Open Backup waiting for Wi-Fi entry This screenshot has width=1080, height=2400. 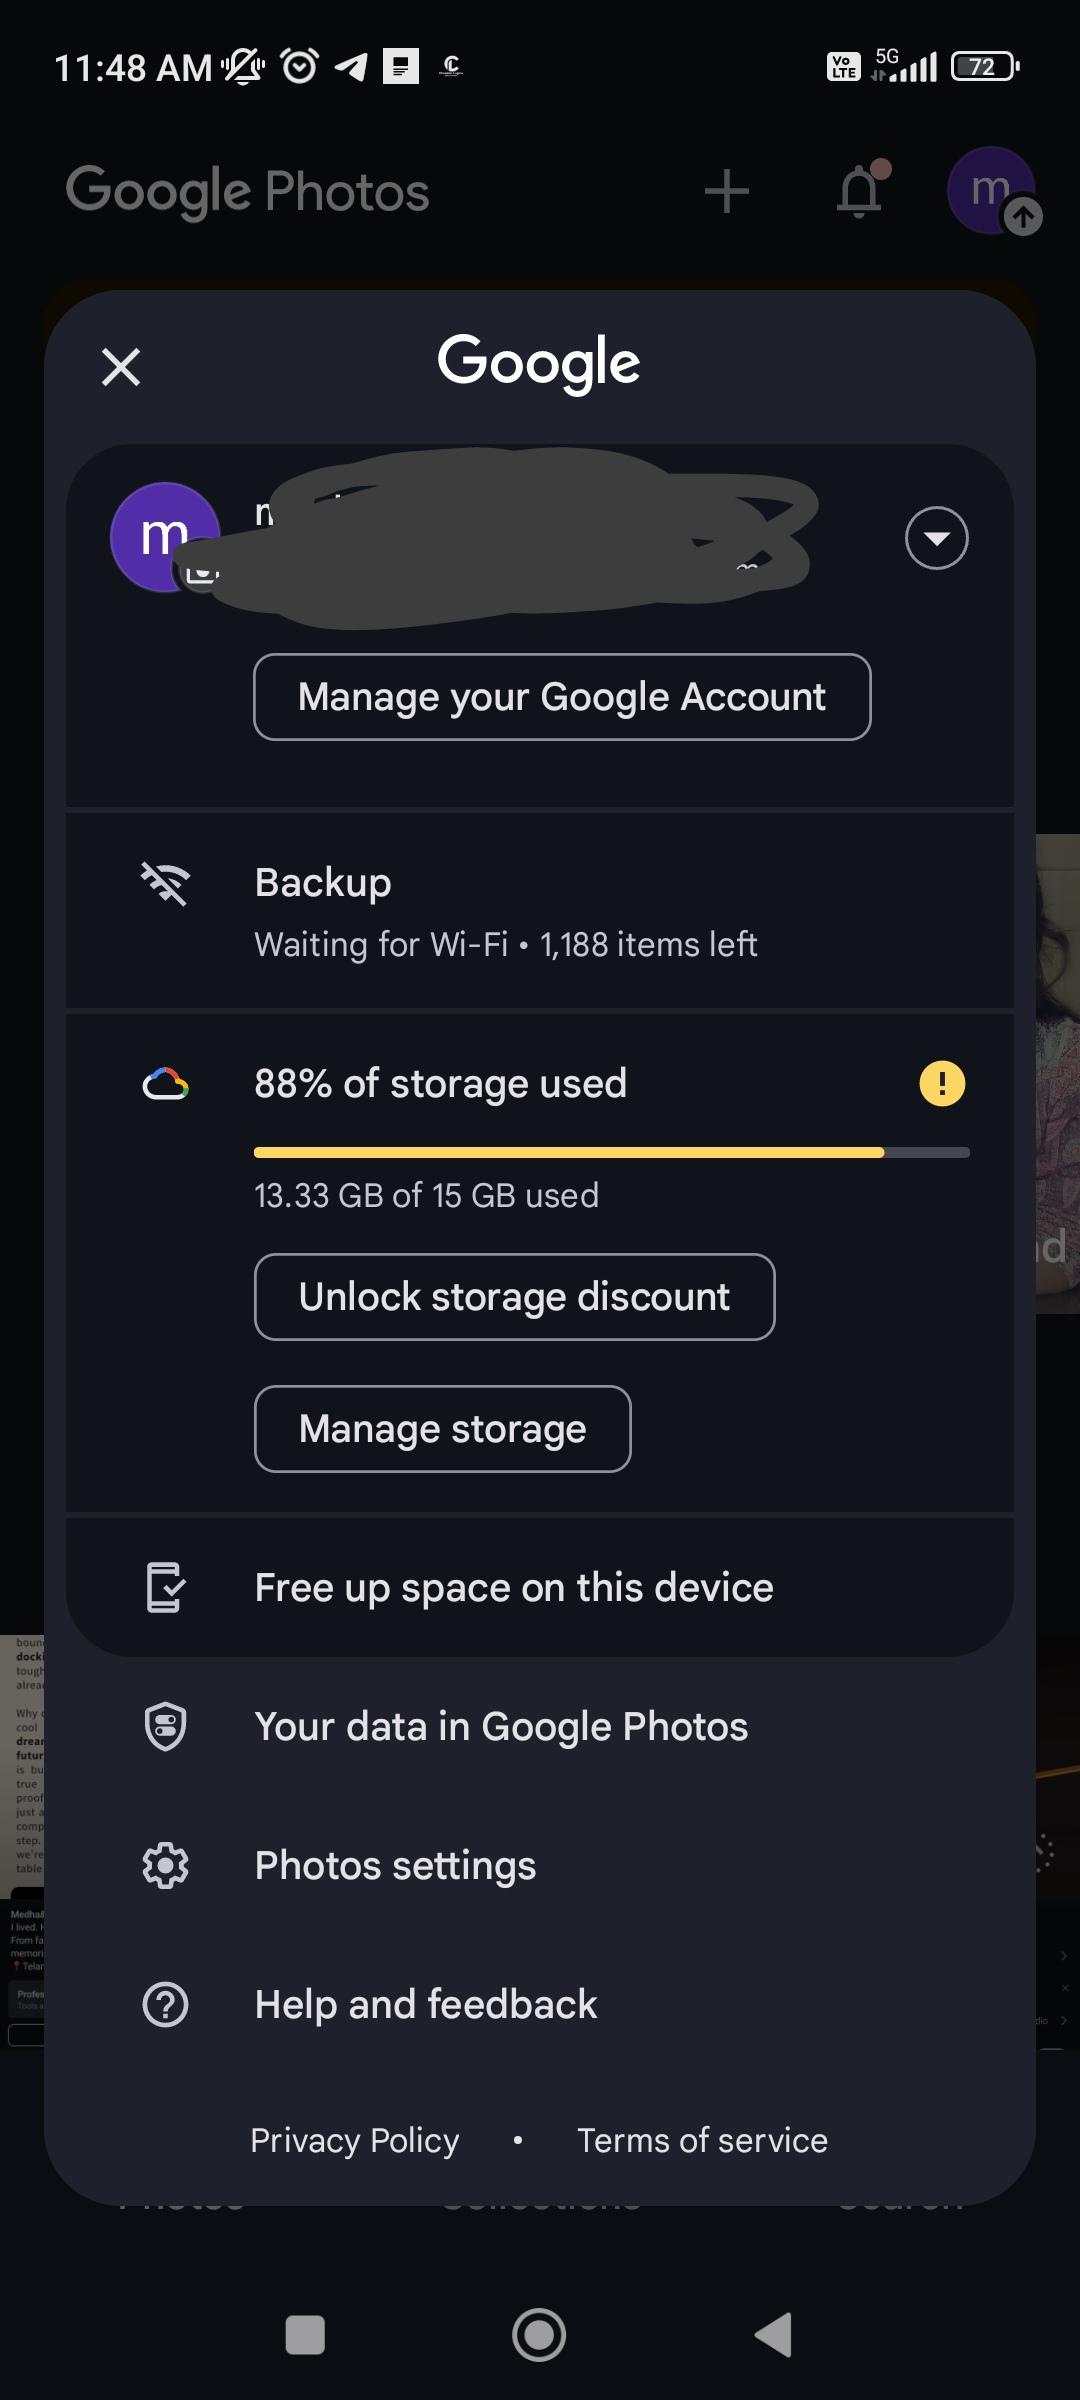point(505,911)
